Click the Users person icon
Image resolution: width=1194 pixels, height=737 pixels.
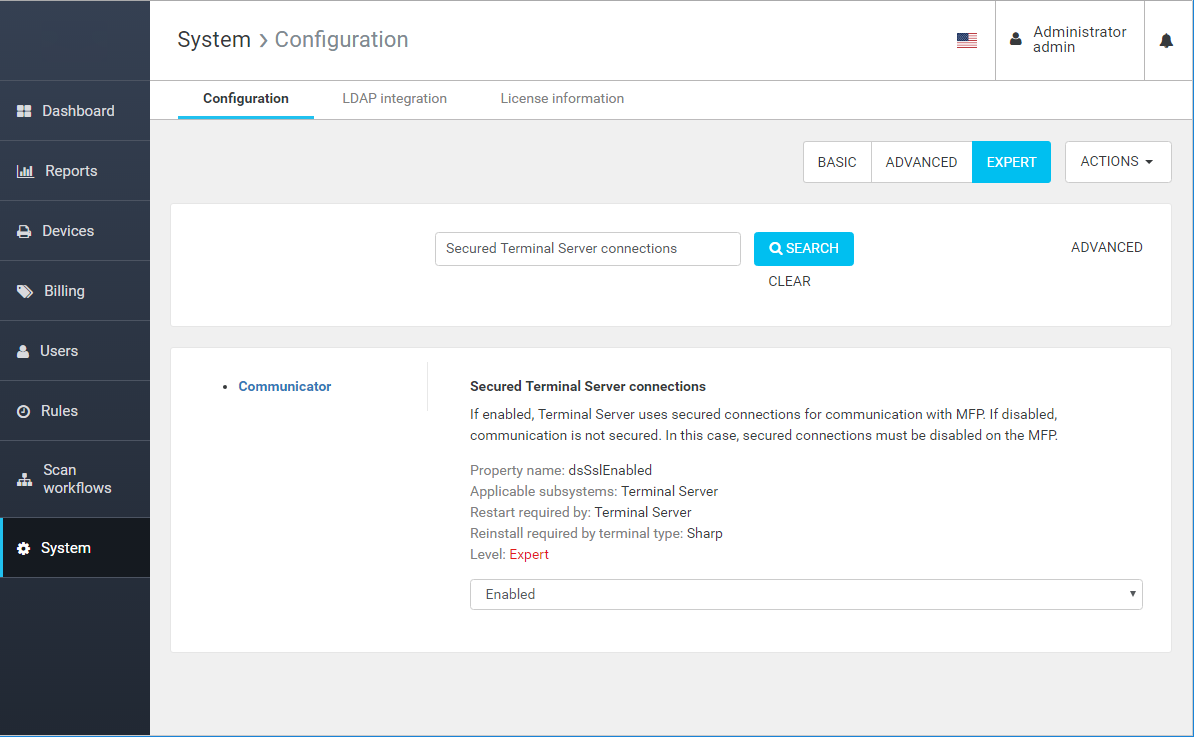coord(24,351)
